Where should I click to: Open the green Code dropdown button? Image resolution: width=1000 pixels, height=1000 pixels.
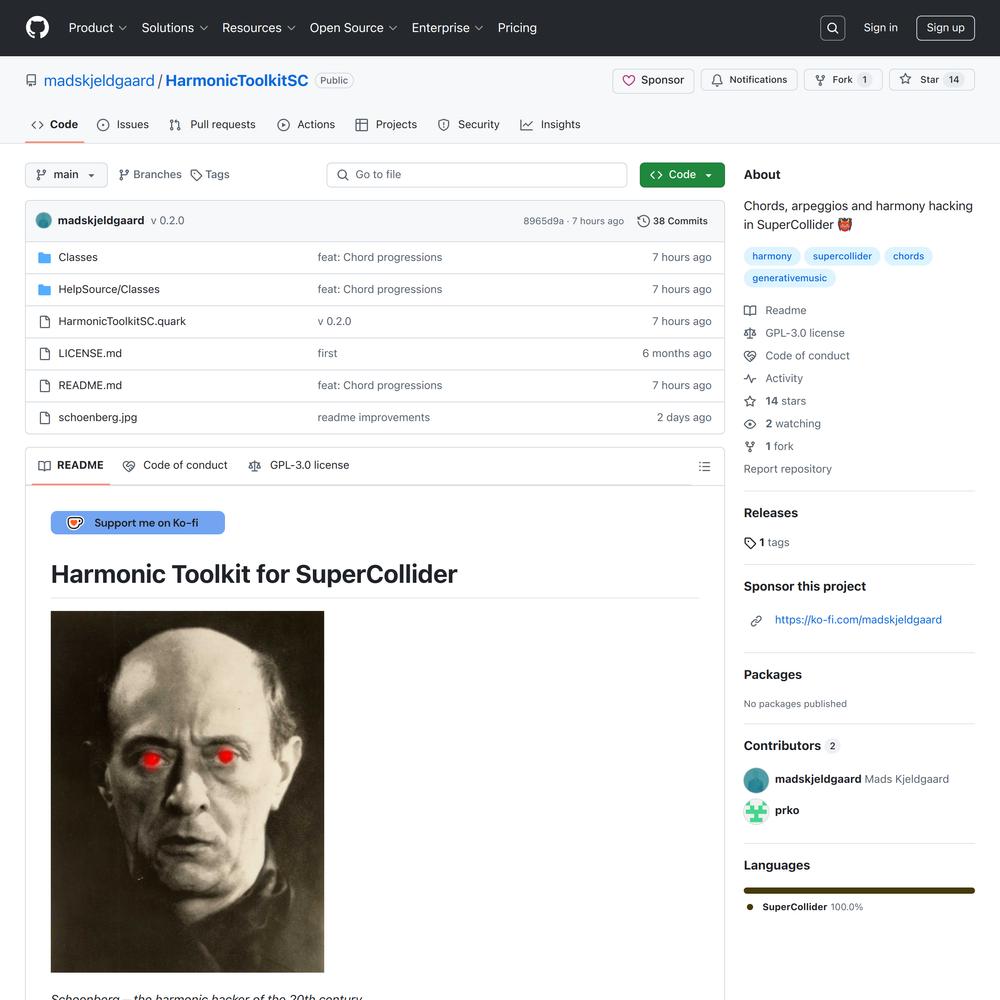pyautogui.click(x=682, y=175)
